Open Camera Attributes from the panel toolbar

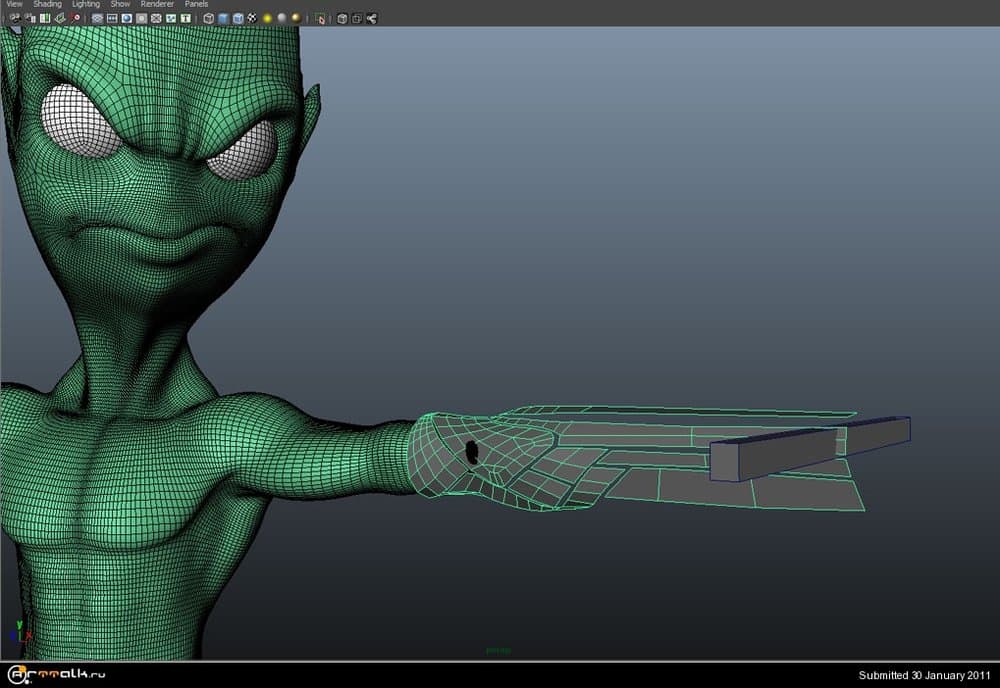click(x=30, y=18)
